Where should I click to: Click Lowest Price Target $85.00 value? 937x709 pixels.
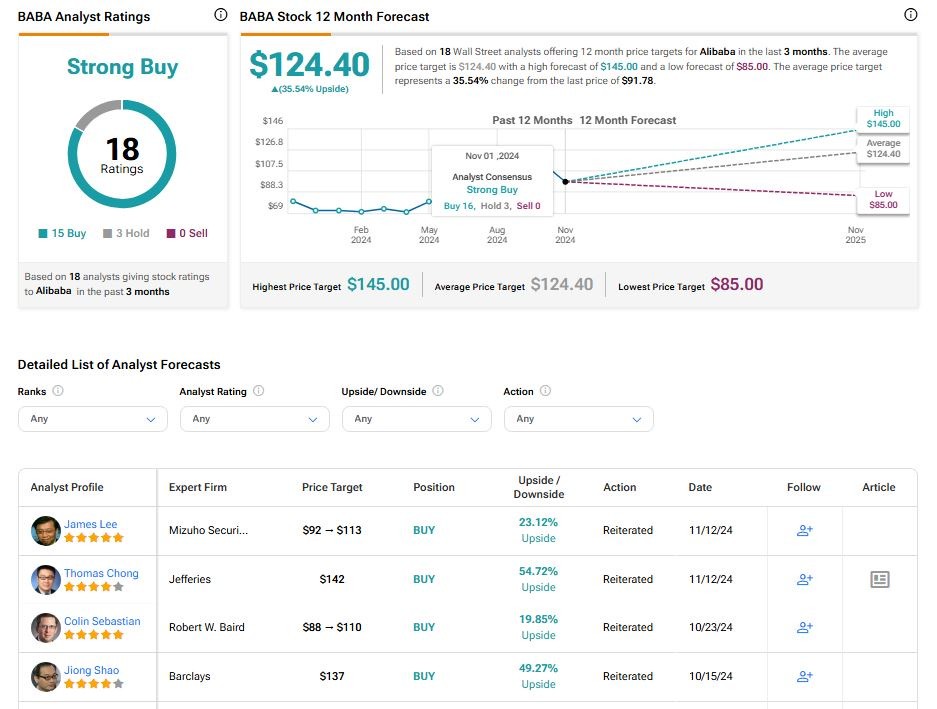point(737,285)
